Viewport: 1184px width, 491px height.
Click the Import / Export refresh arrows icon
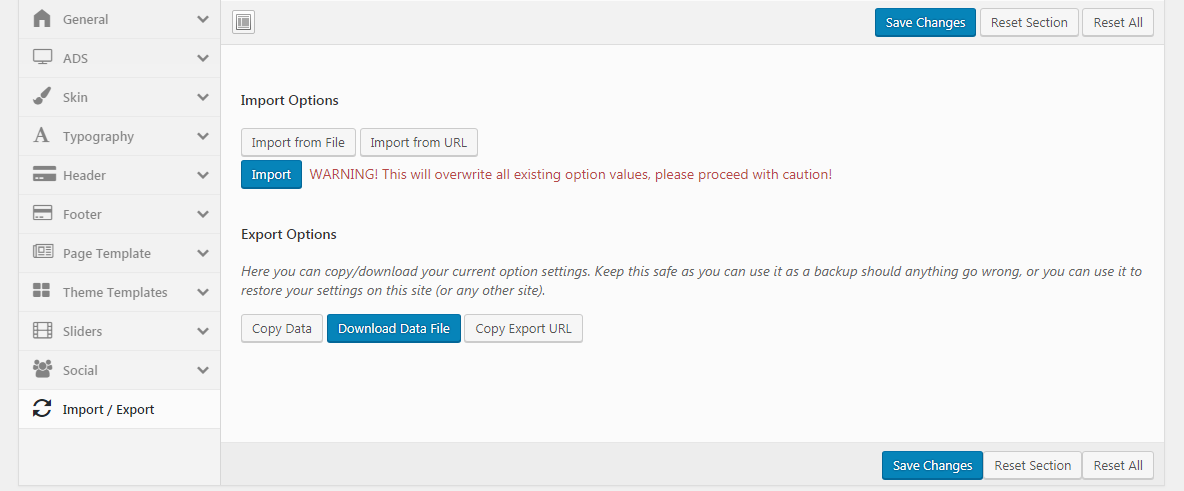pyautogui.click(x=42, y=409)
